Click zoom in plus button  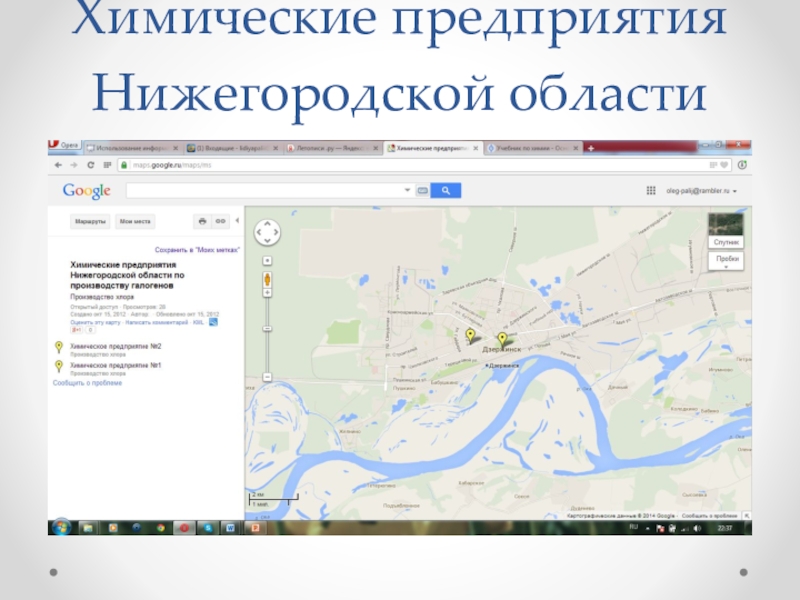(x=267, y=294)
